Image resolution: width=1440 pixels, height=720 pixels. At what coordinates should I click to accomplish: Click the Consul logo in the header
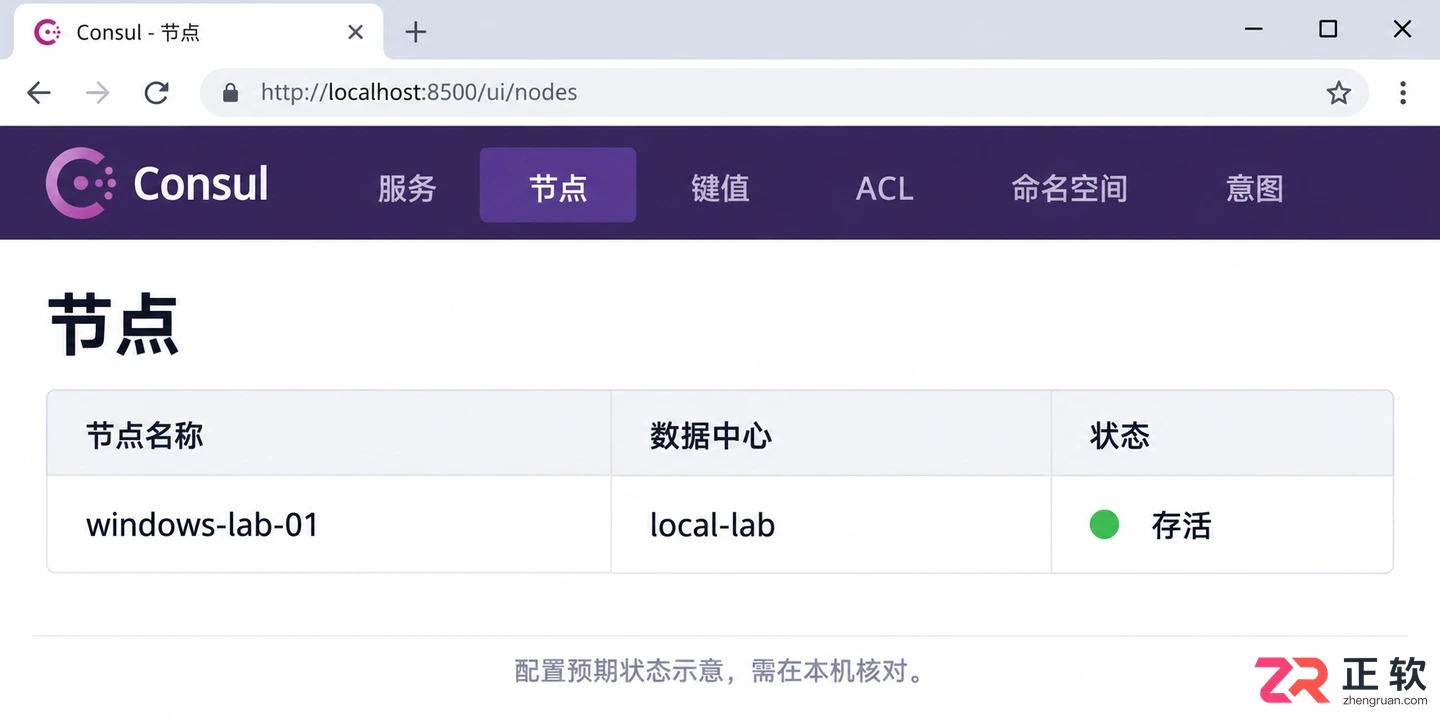point(82,183)
